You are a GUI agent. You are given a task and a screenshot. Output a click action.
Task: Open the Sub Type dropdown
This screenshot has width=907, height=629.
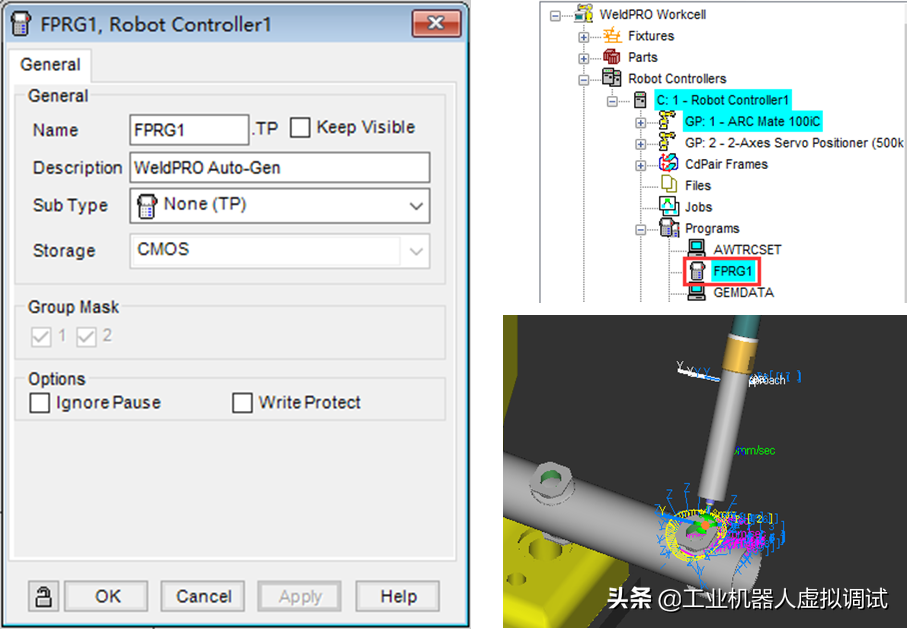tap(416, 206)
